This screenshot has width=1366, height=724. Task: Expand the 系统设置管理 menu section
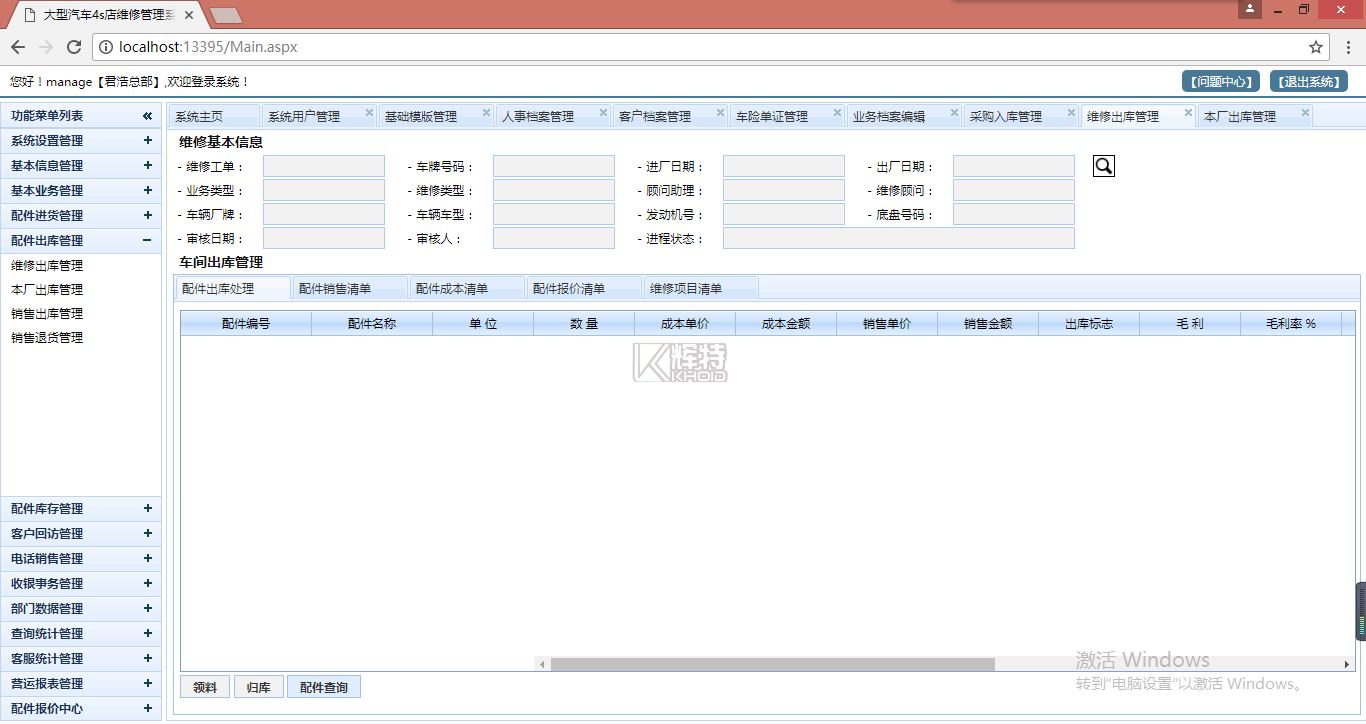(x=147, y=141)
